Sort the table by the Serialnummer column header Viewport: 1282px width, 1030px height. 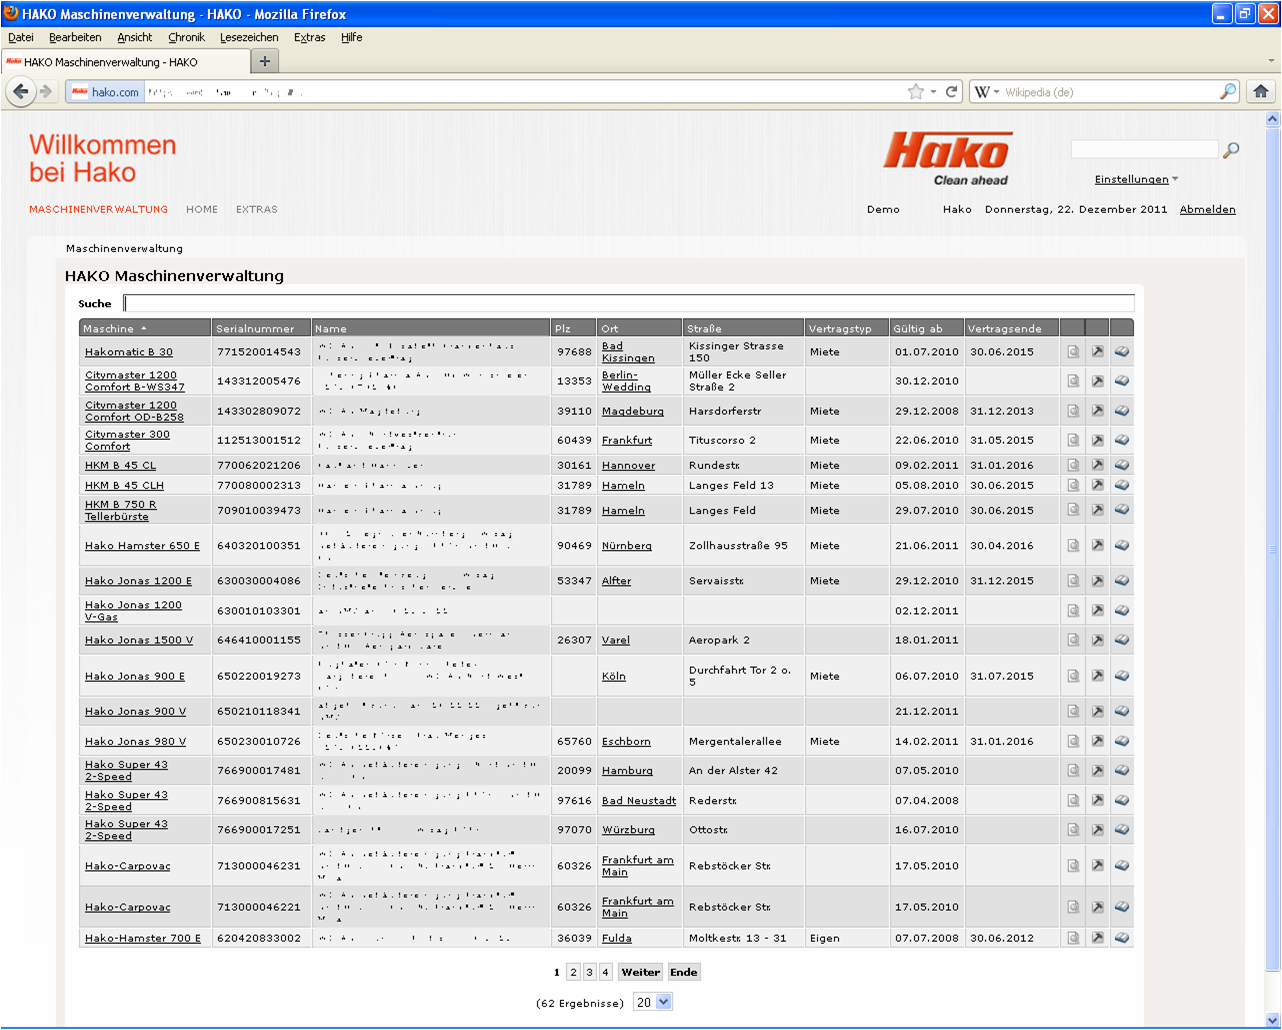point(262,328)
